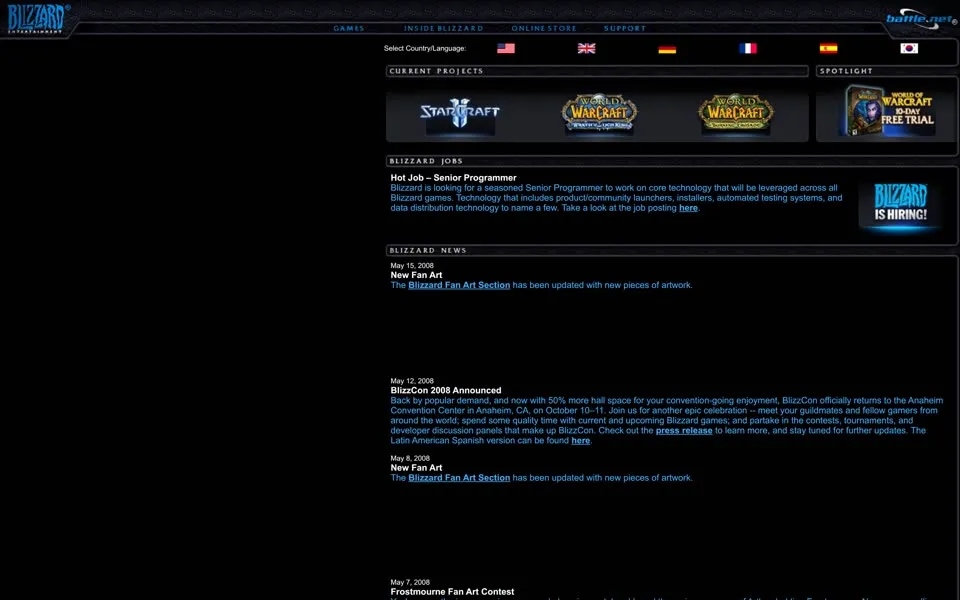960x600 pixels.
Task: Select the United Kingdom flag
Action: tap(586, 48)
